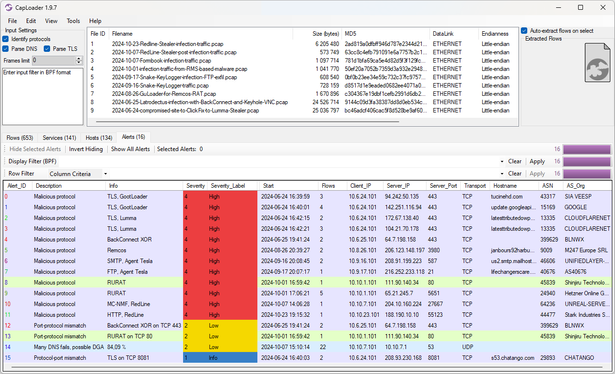Select file 2024-08-26-GuLoader-for-Remcos-RAT.pcap
Viewport: 615px width, 374px height.
pyautogui.click(x=164, y=94)
